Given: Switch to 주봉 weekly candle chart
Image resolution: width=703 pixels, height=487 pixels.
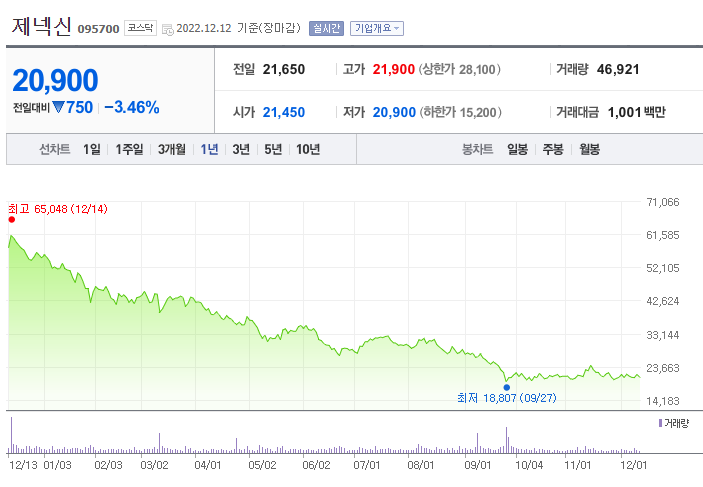Looking at the screenshot, I should 553,149.
